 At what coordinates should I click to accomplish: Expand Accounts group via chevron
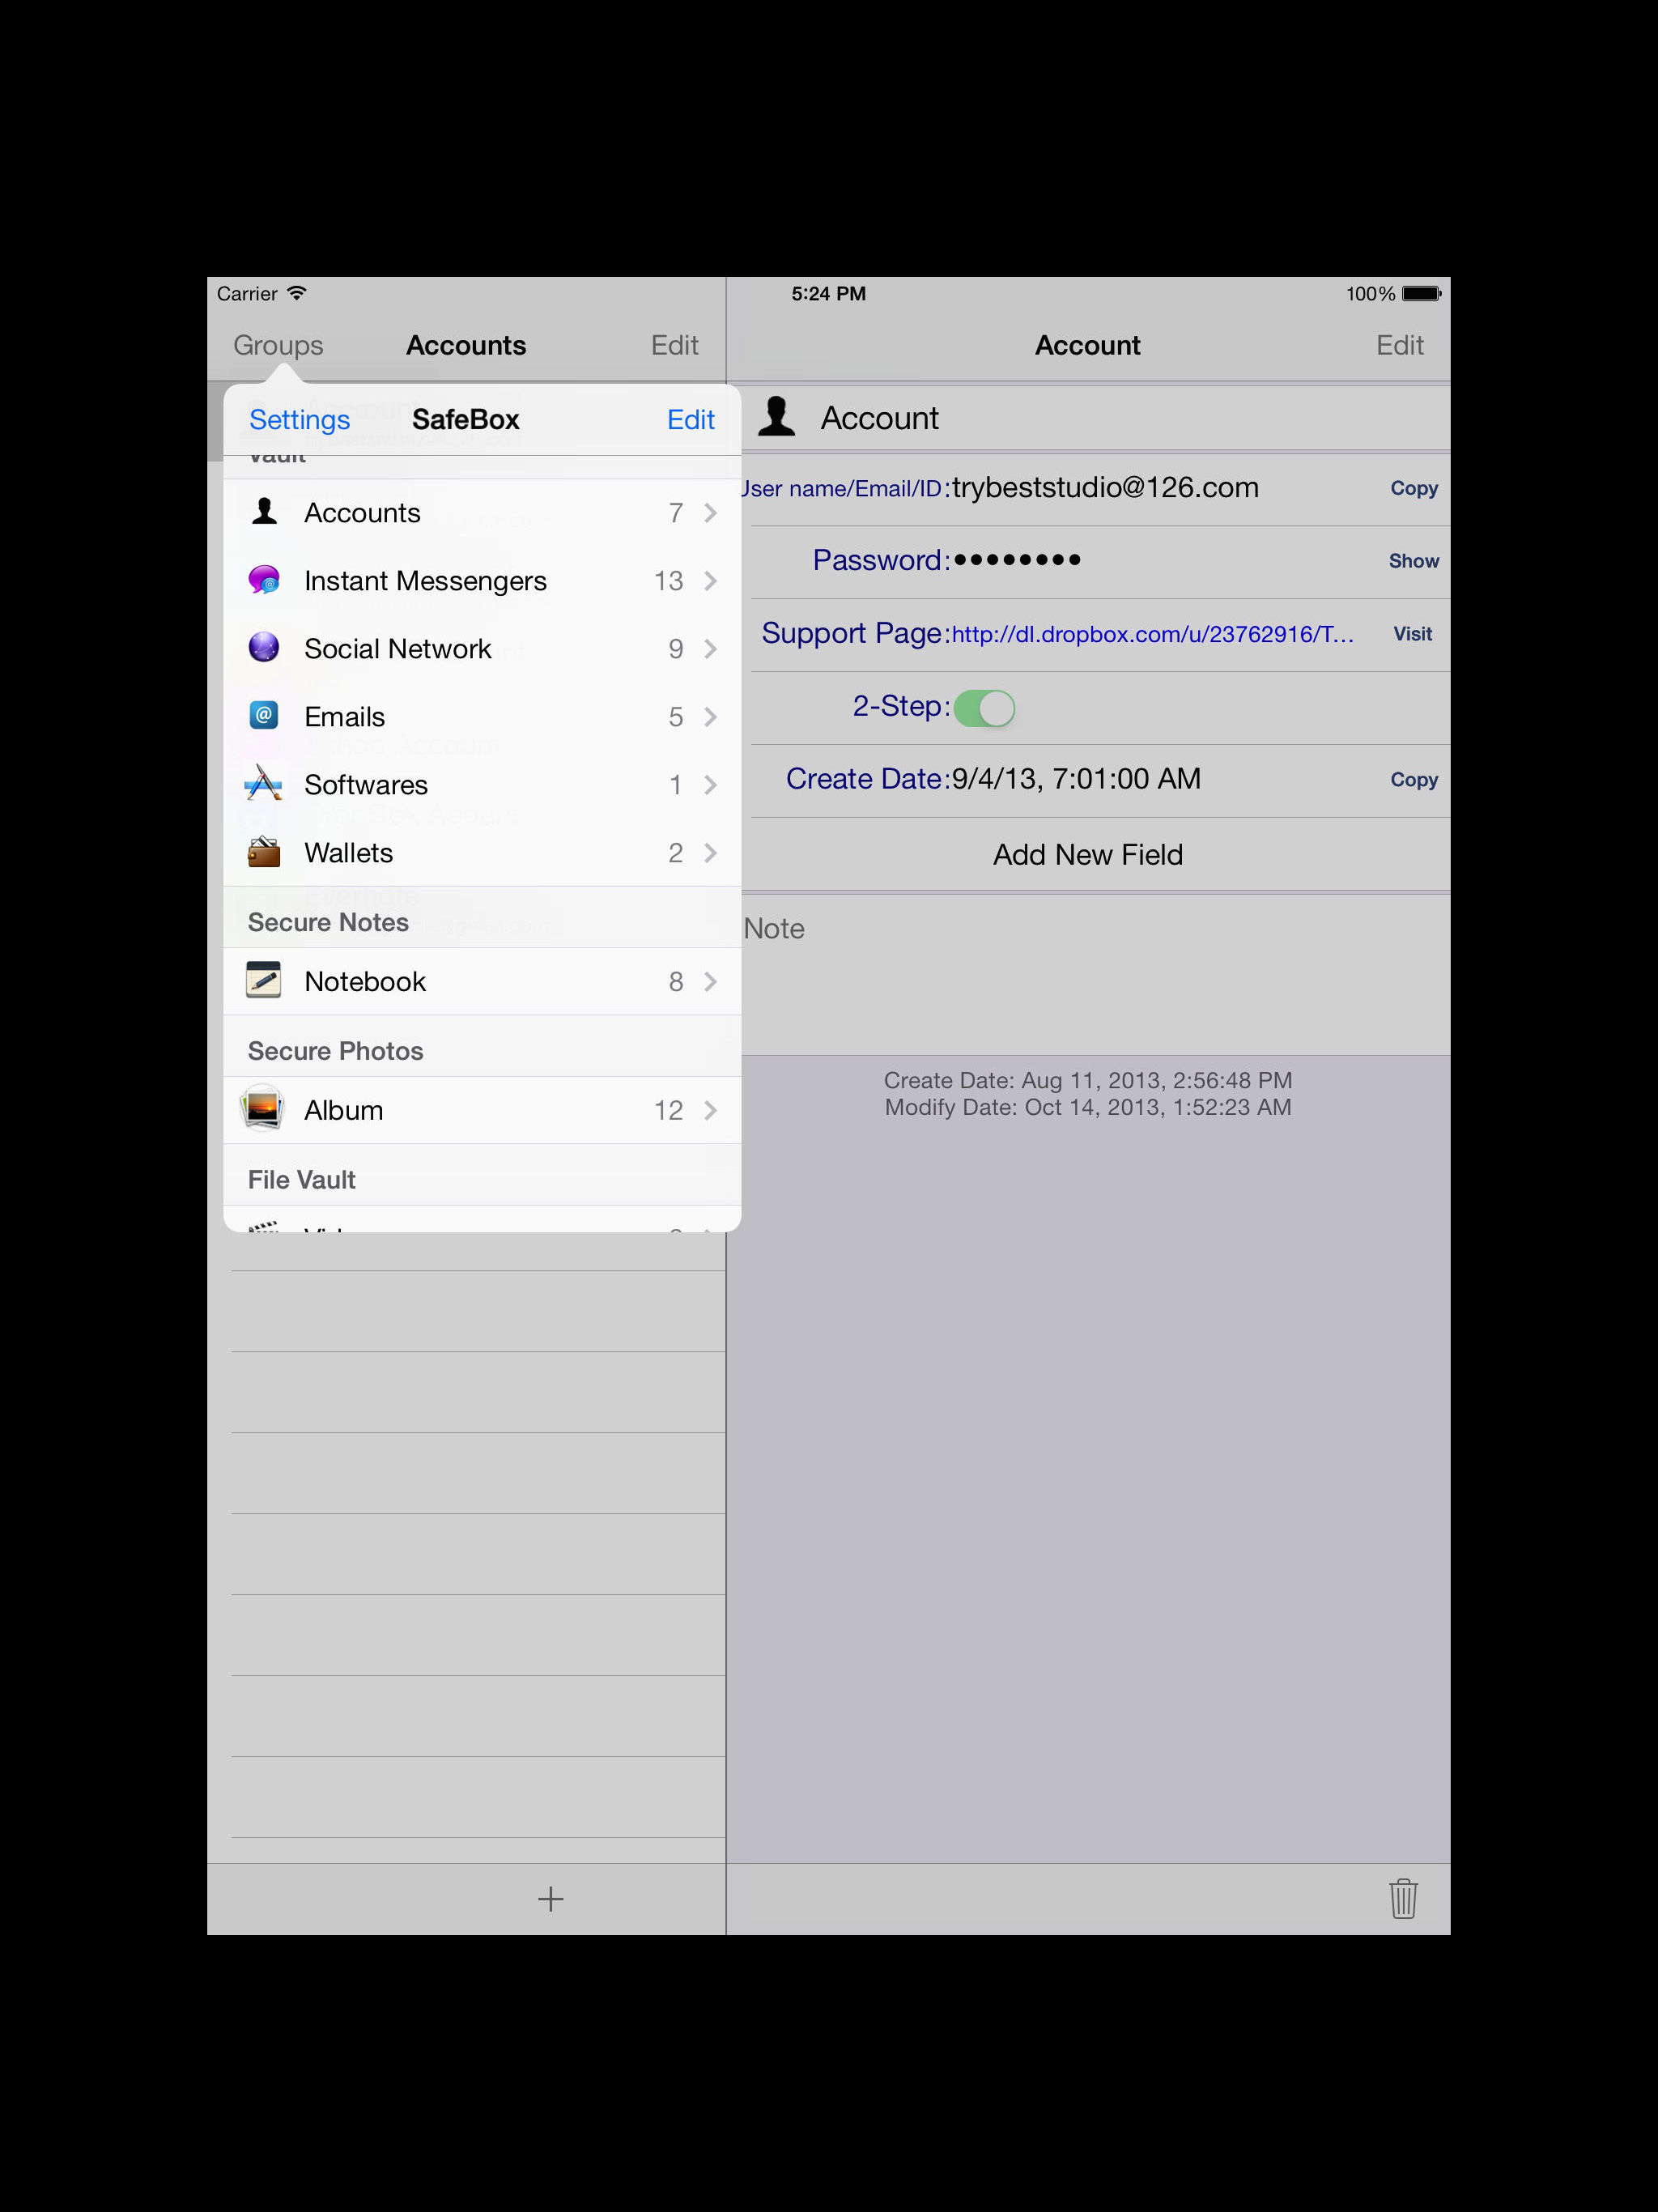click(710, 513)
